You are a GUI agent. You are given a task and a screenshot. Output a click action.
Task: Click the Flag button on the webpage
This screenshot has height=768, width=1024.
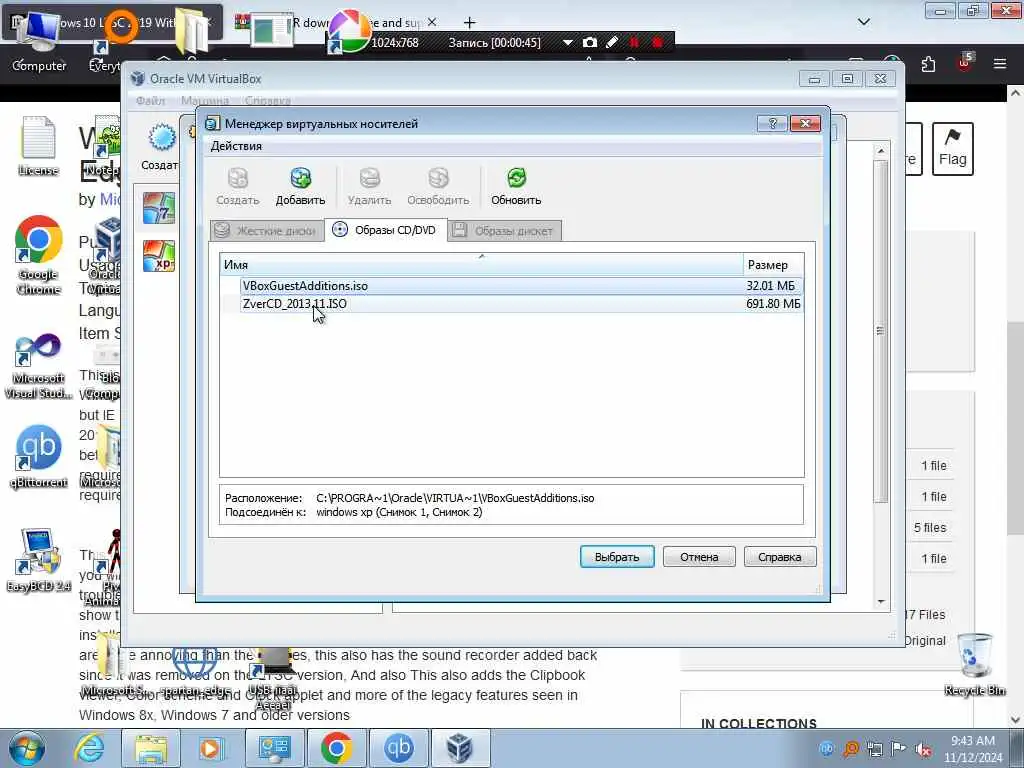tap(953, 149)
